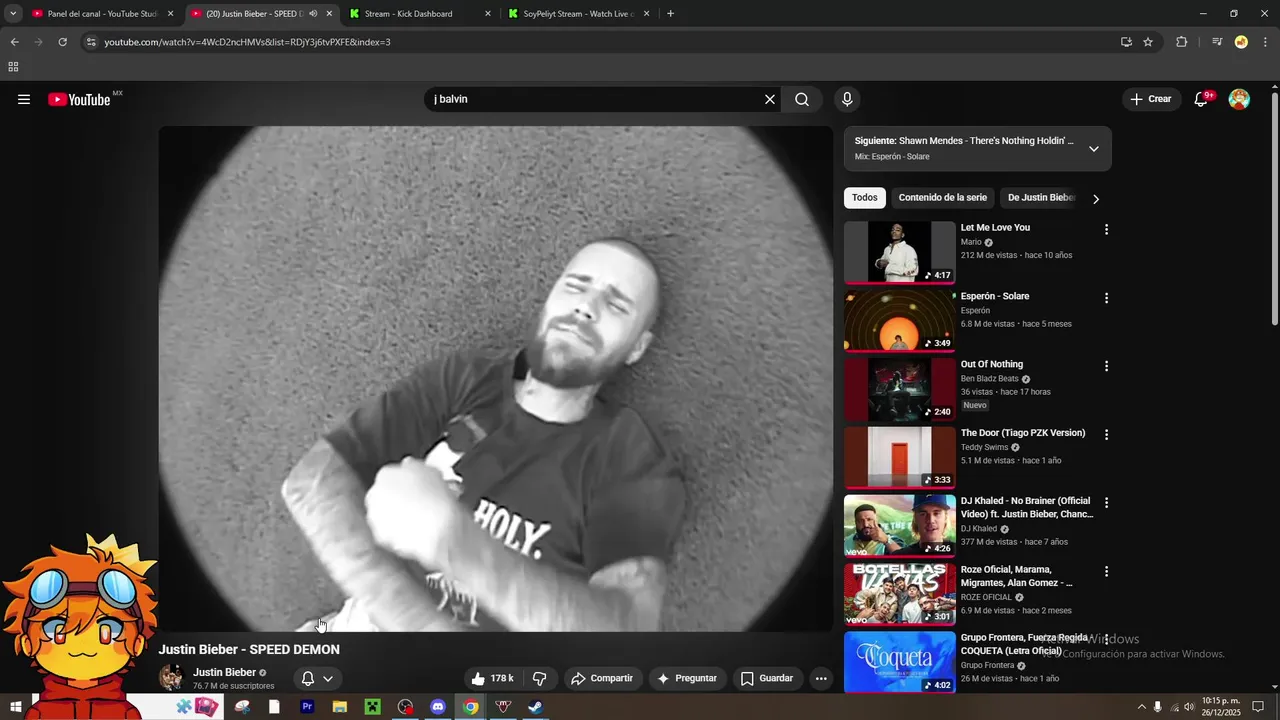Click the Guardar save button
This screenshot has width=1280, height=720.
(x=767, y=678)
